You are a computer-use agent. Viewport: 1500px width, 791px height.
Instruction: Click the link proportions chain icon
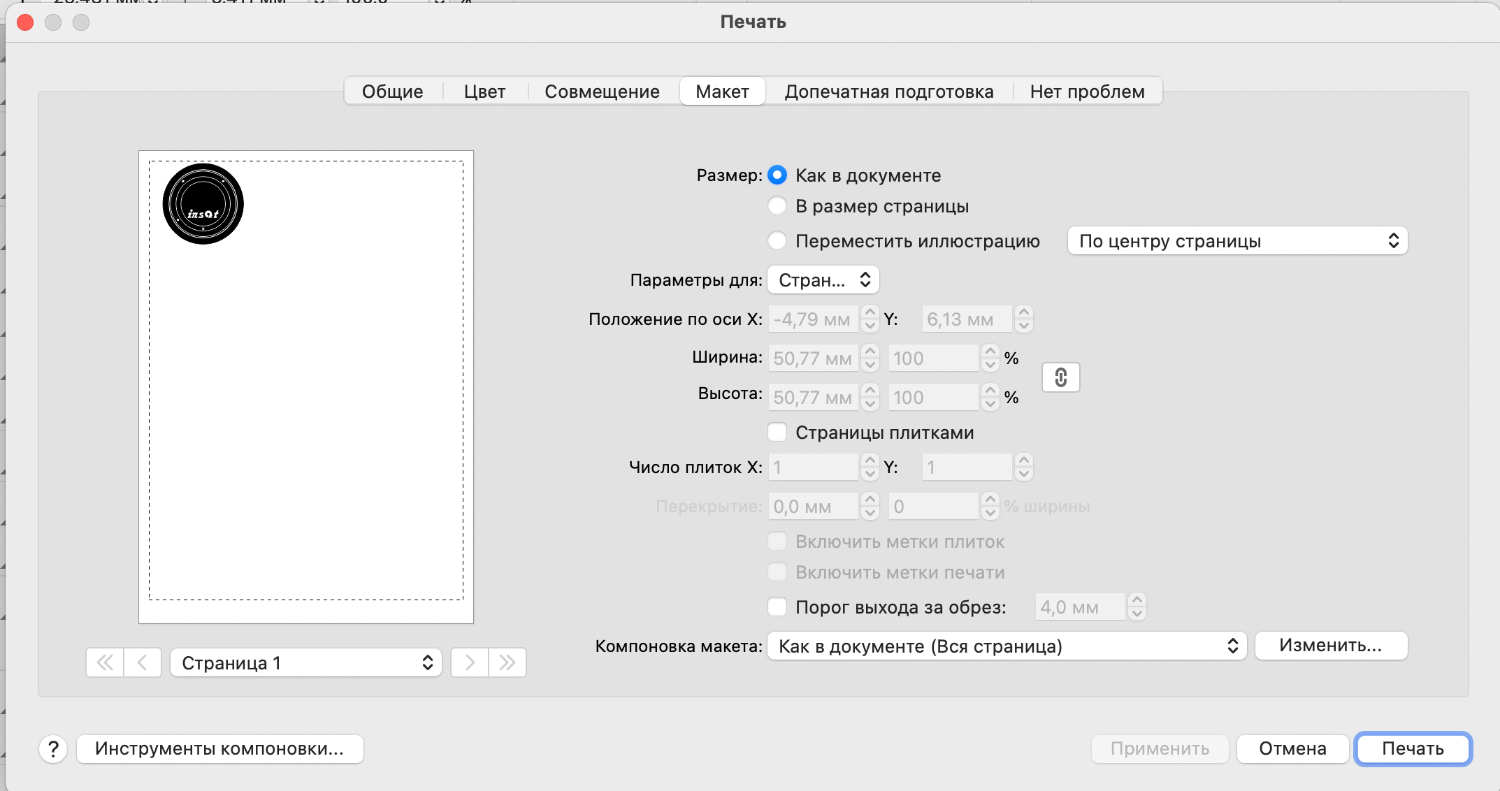[1061, 378]
